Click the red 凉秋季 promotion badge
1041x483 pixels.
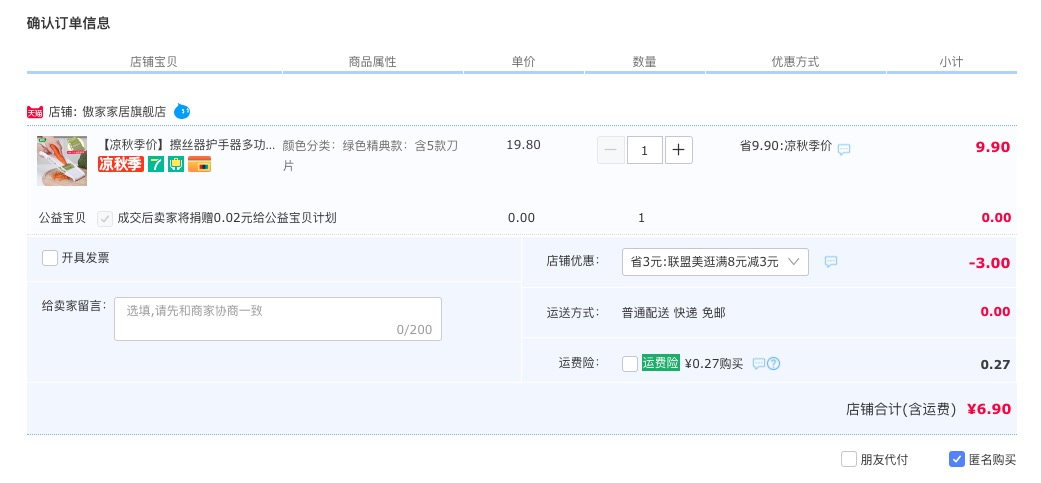pyautogui.click(x=121, y=164)
